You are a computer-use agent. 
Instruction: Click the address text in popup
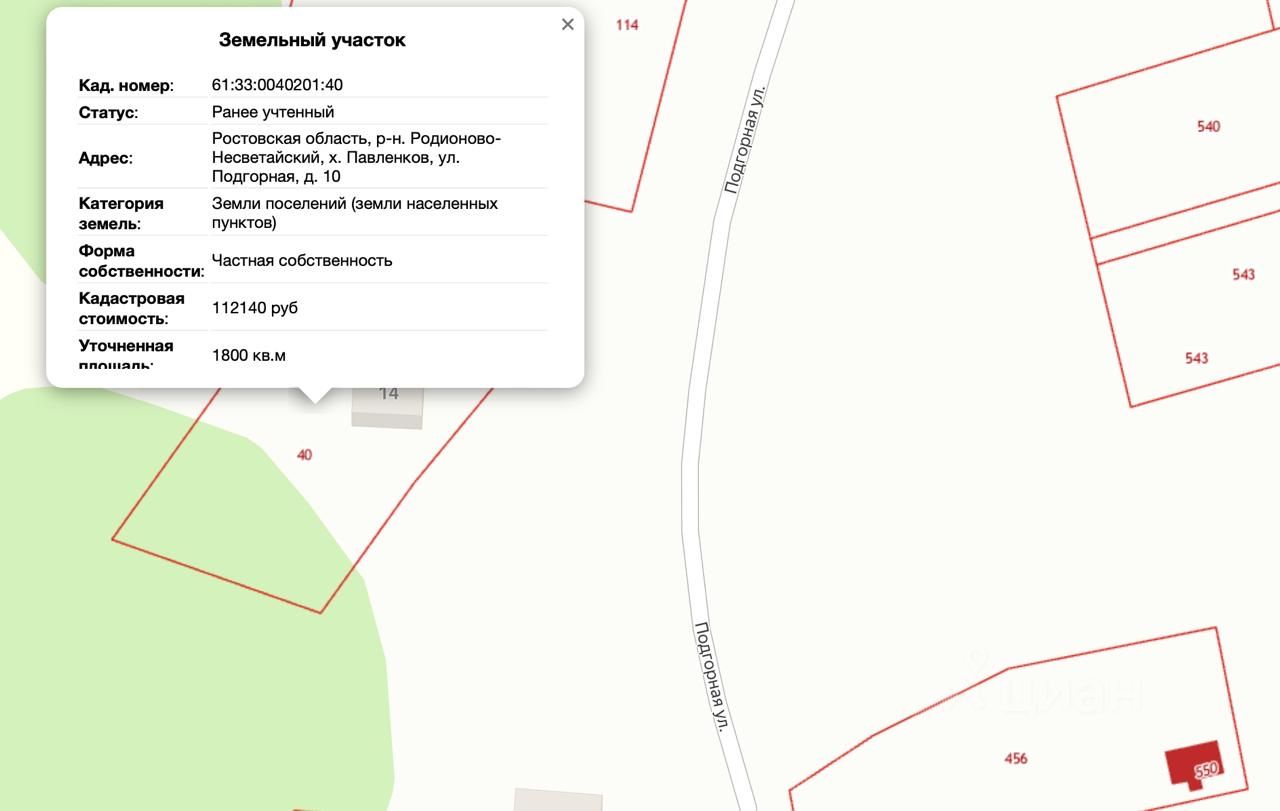click(x=357, y=157)
